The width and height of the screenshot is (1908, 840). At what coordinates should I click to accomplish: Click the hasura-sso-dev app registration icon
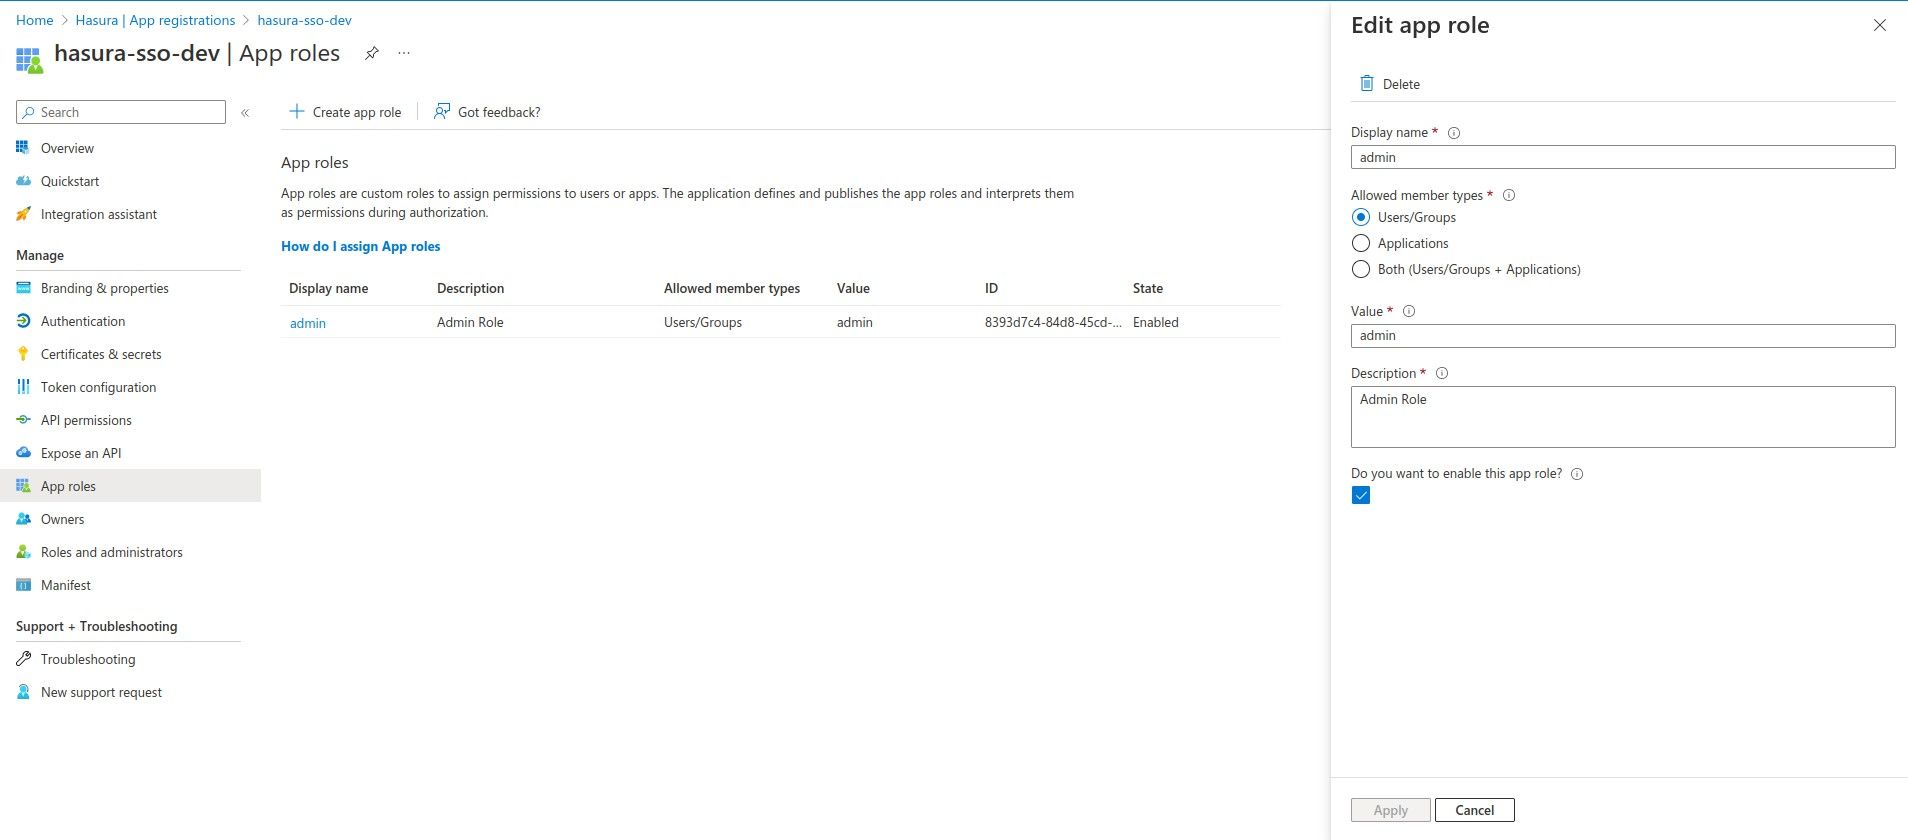point(29,60)
